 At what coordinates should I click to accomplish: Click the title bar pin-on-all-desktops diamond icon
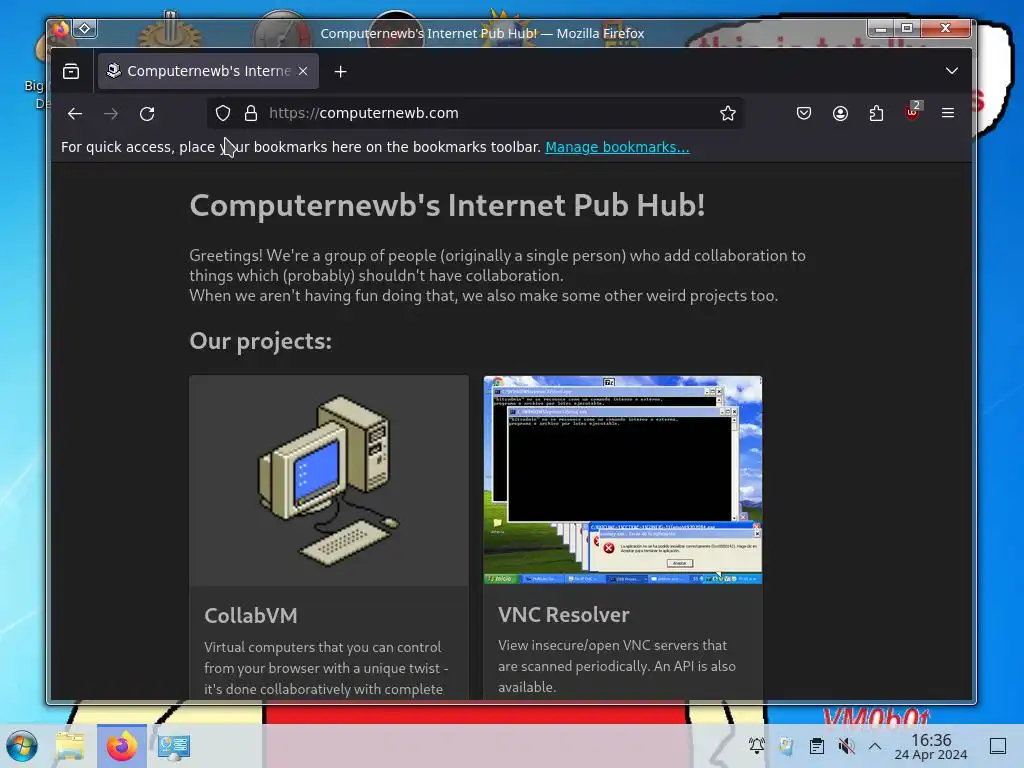pos(85,28)
